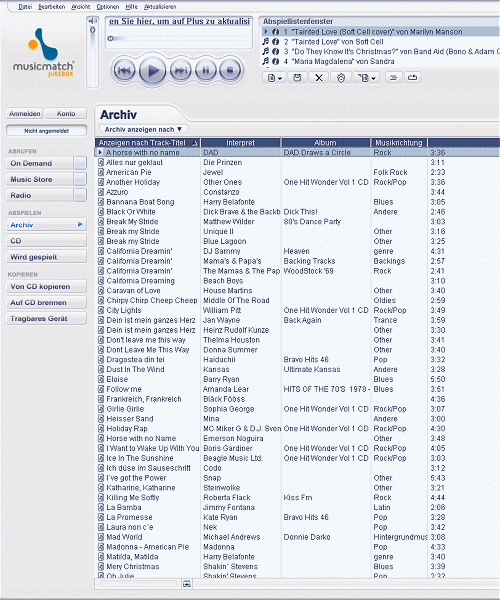
Task: Expand the side button next to Radio
Action: pos(80,196)
